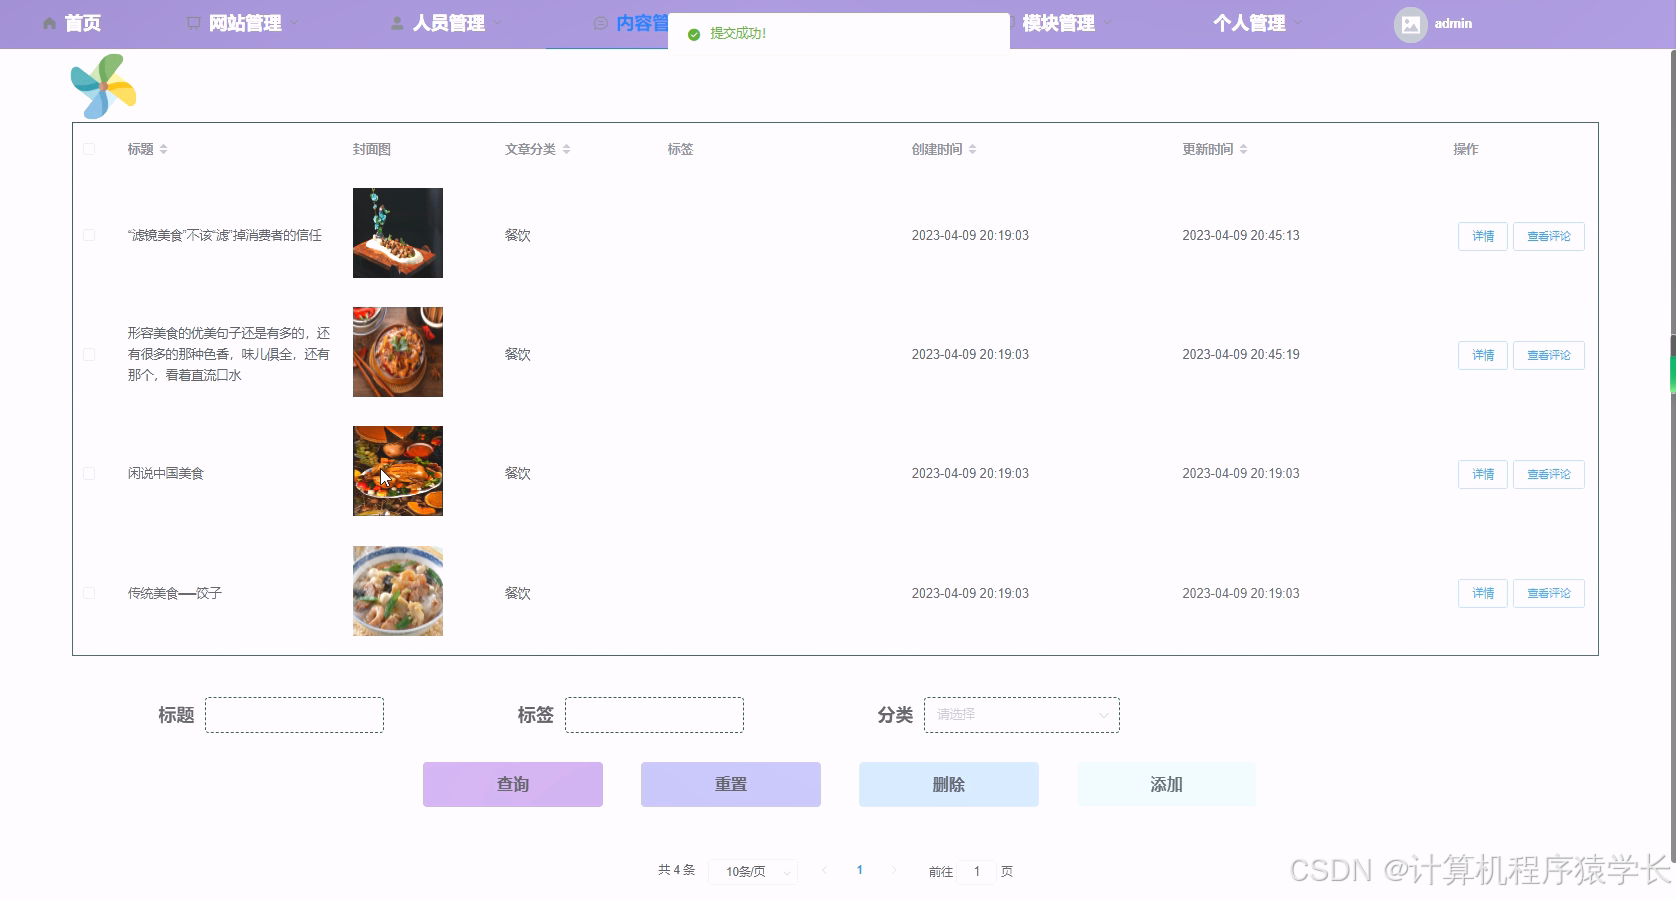Click the admin avatar icon
The height and width of the screenshot is (900, 1676).
(1410, 24)
